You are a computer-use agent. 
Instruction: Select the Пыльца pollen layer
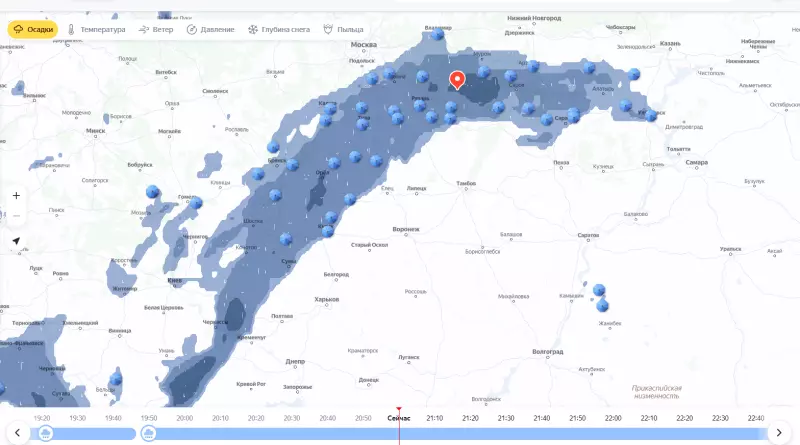click(x=343, y=29)
